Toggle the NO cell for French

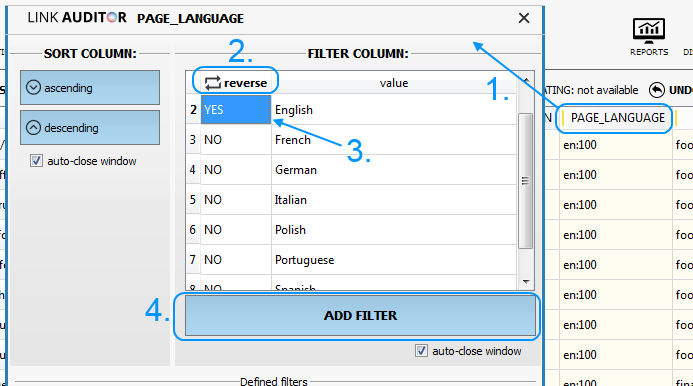pyautogui.click(x=236, y=140)
